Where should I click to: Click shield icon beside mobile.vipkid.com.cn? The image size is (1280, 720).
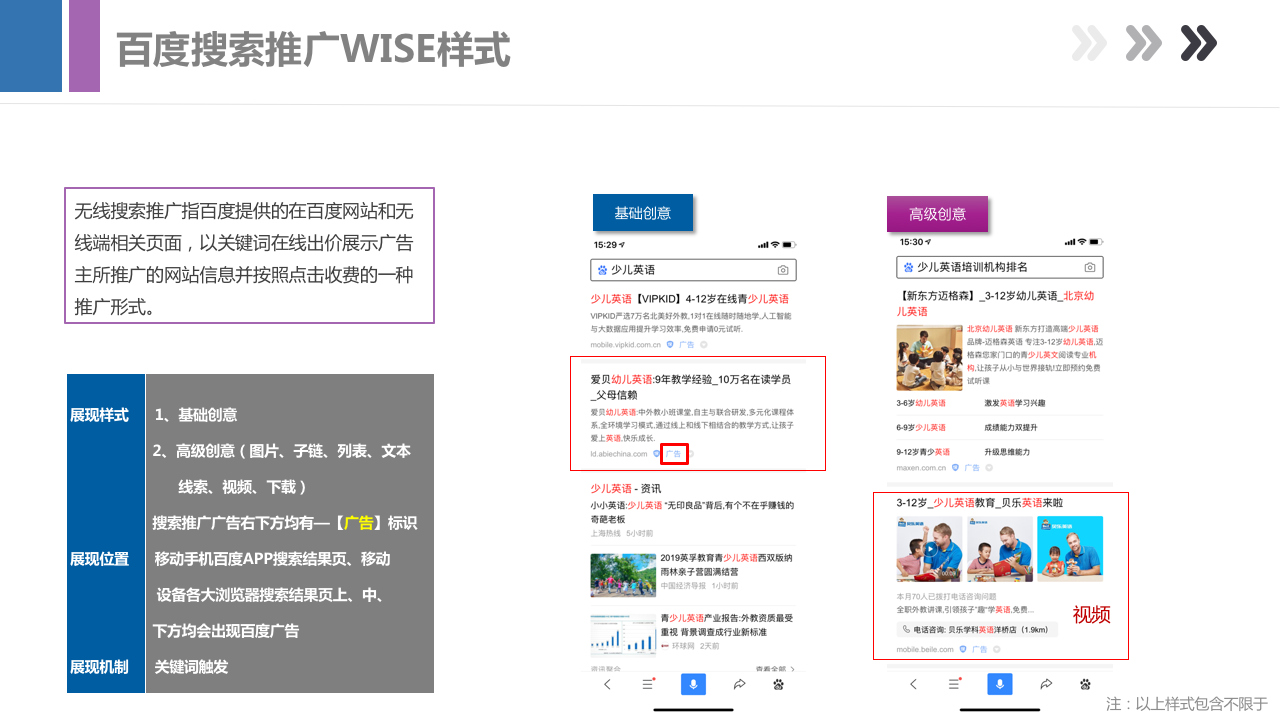[x=672, y=345]
